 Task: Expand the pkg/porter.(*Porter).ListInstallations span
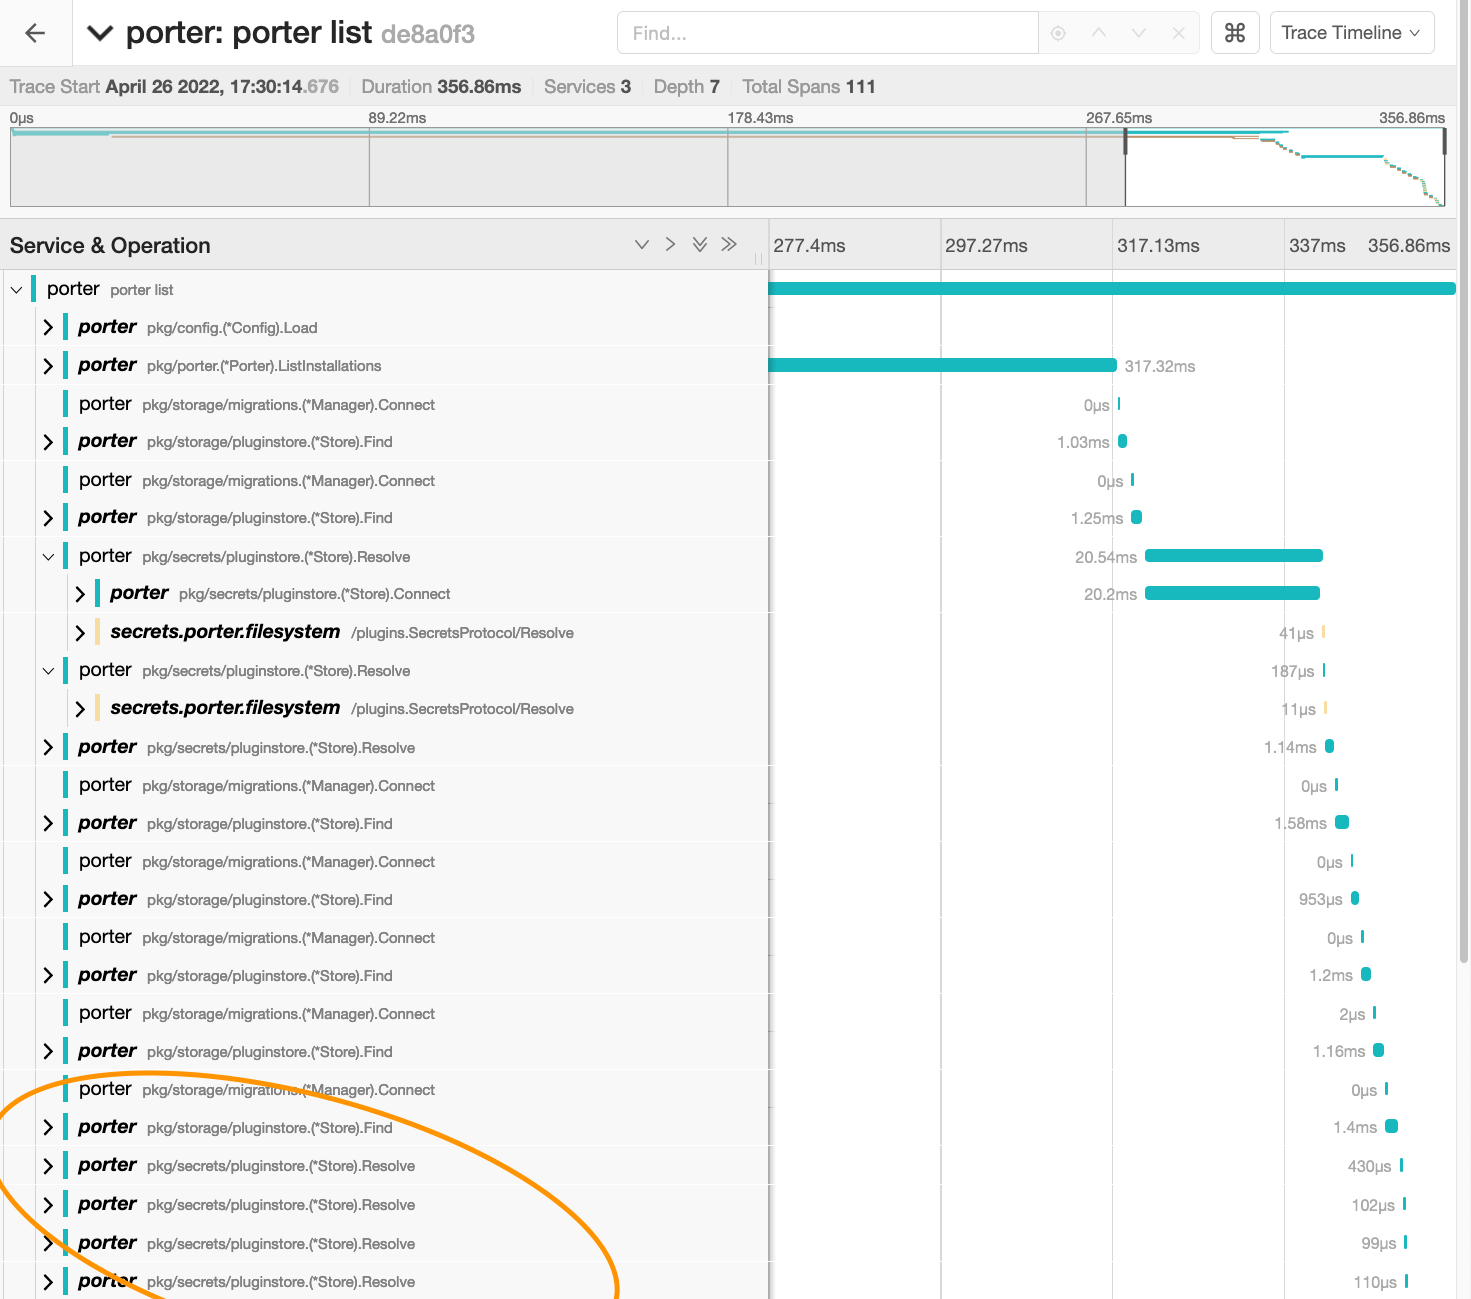48,365
